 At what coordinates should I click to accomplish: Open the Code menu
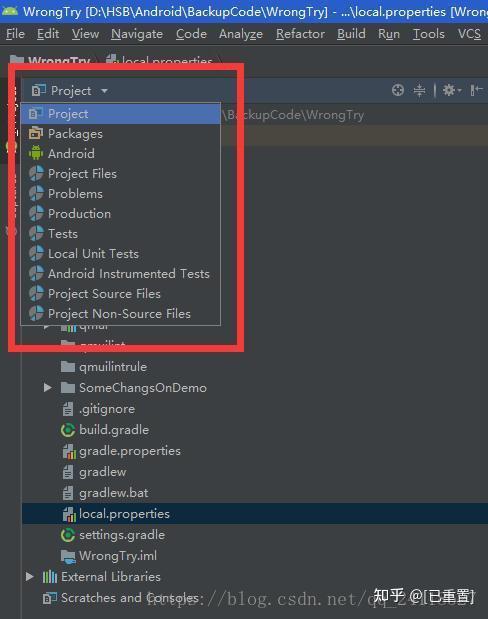click(x=191, y=34)
